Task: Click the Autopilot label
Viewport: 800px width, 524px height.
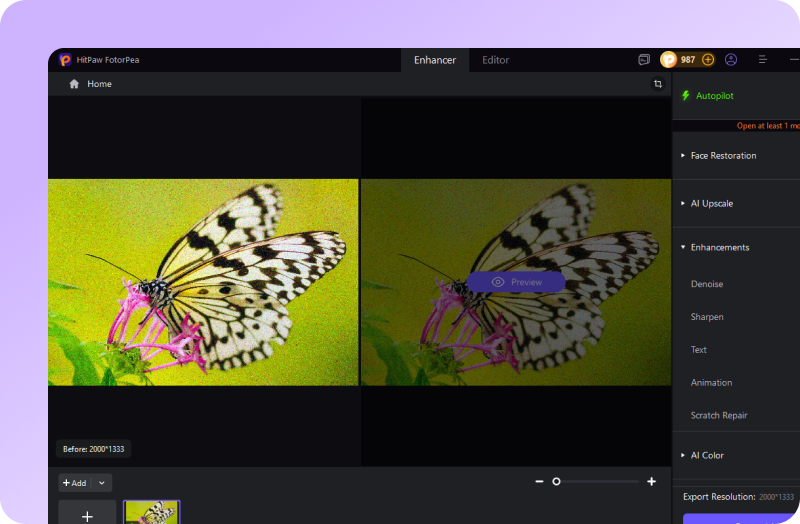Action: click(714, 95)
